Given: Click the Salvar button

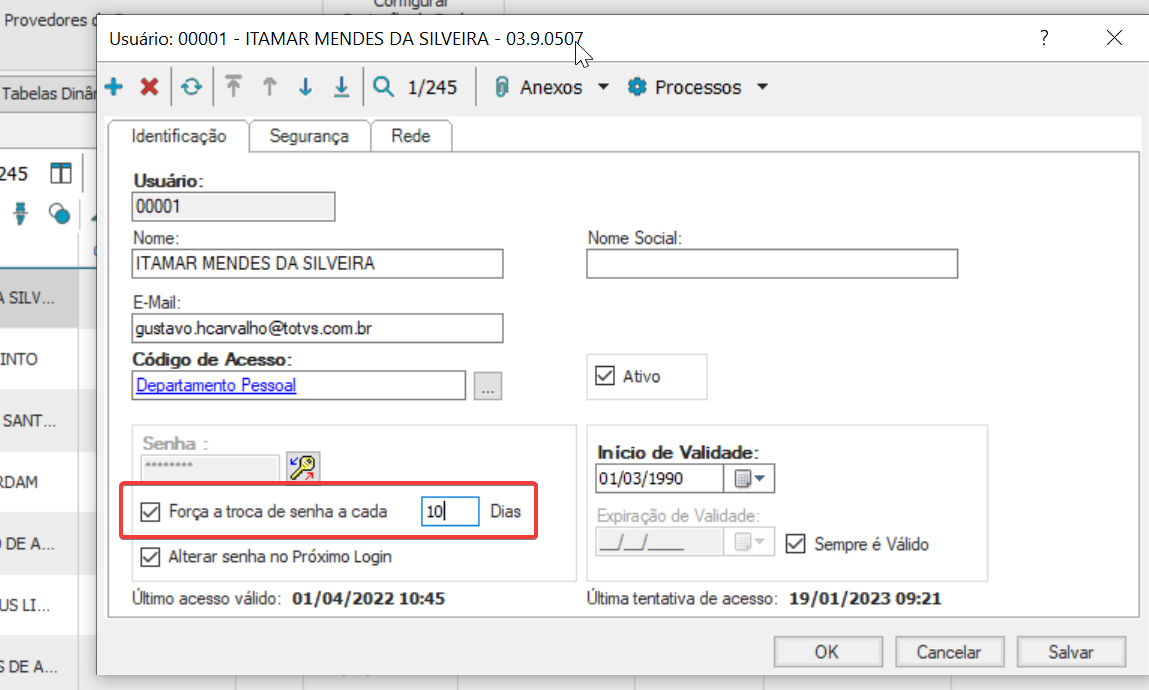Looking at the screenshot, I should (1071, 652).
